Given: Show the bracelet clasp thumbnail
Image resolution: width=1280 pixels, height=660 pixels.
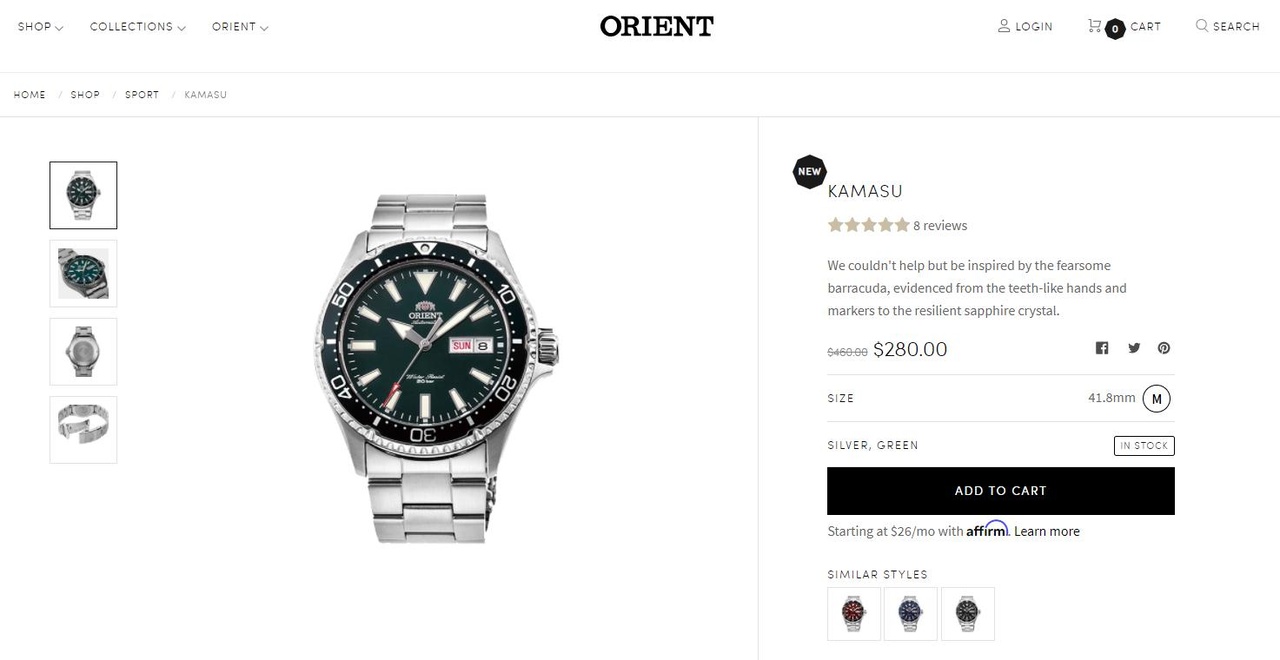Looking at the screenshot, I should pyautogui.click(x=83, y=430).
